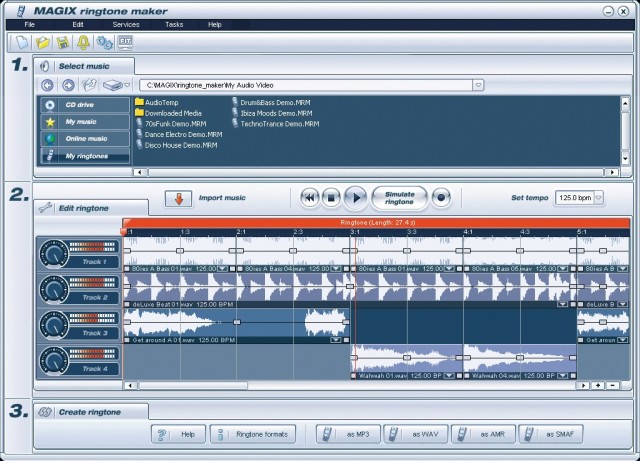
Task: Open the Help menu
Action: 215,24
